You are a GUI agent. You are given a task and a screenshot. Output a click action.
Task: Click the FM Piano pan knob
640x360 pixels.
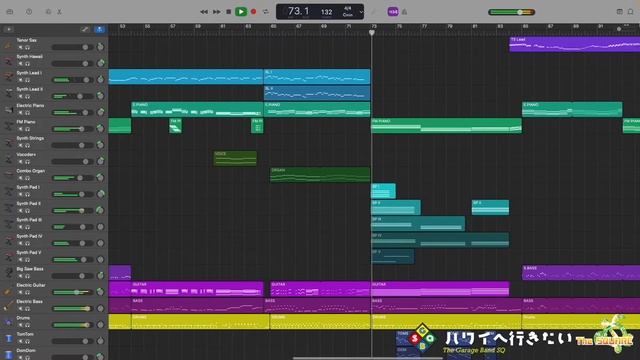[100, 129]
